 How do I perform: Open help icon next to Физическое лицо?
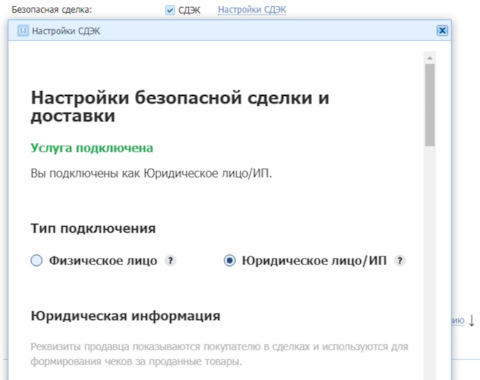pos(170,260)
